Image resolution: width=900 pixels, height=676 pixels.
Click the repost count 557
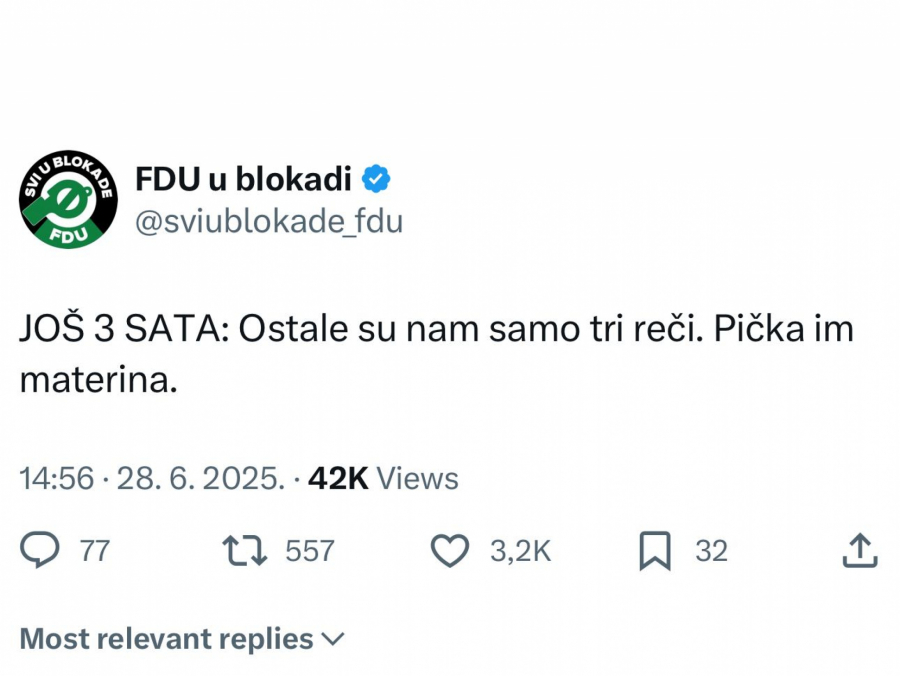[310, 549]
